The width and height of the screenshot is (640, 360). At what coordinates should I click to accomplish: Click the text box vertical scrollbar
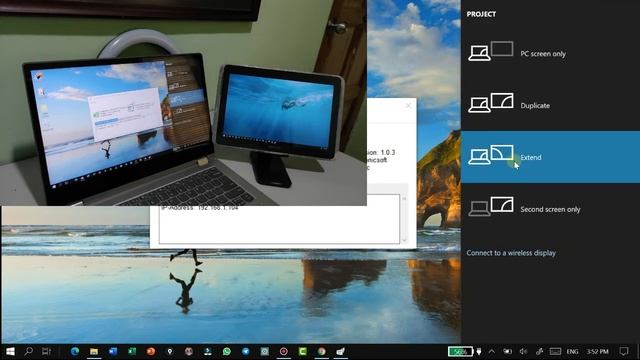click(x=404, y=219)
